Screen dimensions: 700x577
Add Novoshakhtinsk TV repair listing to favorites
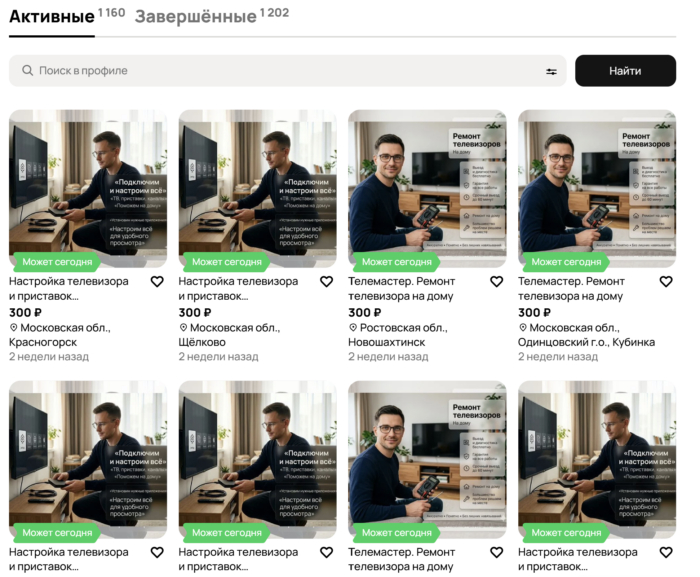point(496,282)
